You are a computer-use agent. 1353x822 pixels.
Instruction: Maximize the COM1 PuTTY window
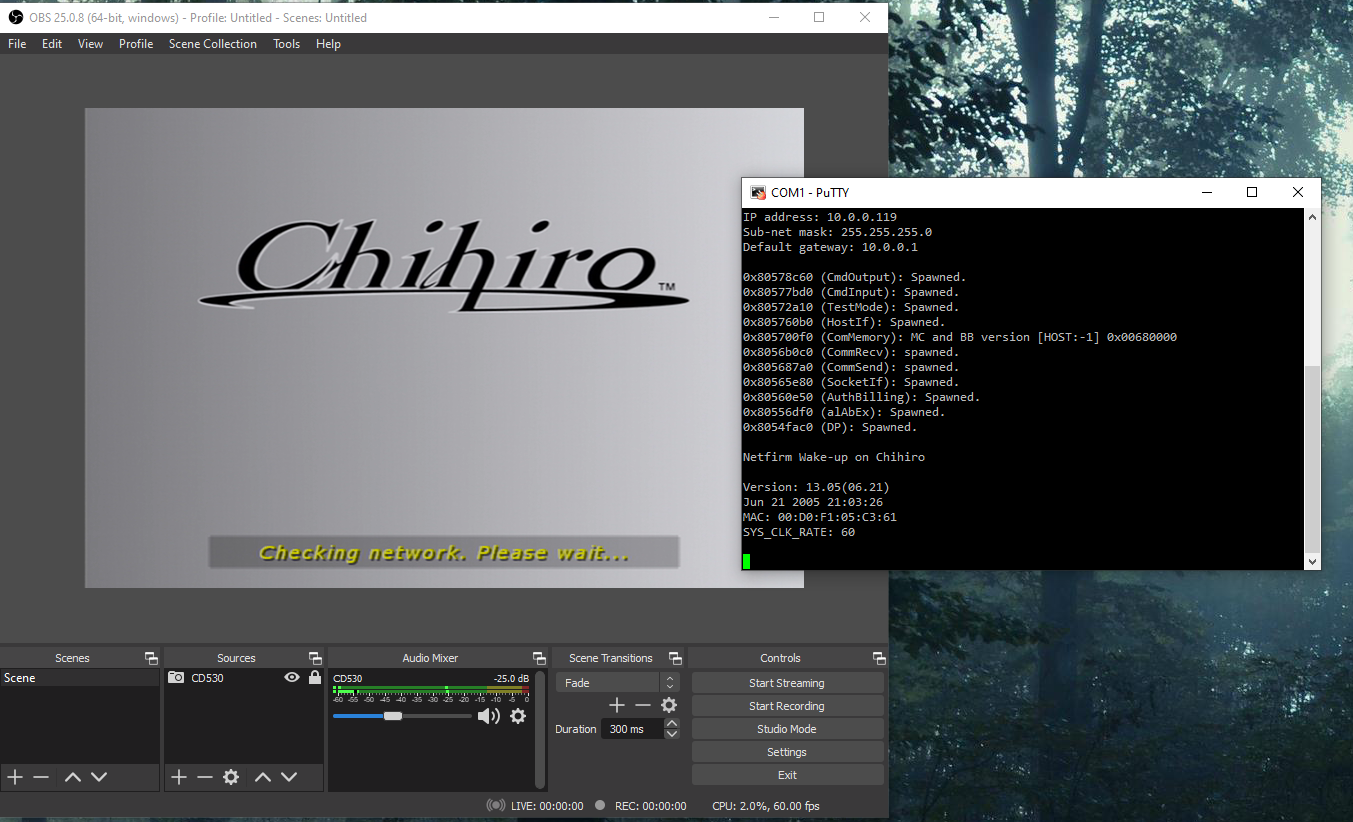(1252, 192)
